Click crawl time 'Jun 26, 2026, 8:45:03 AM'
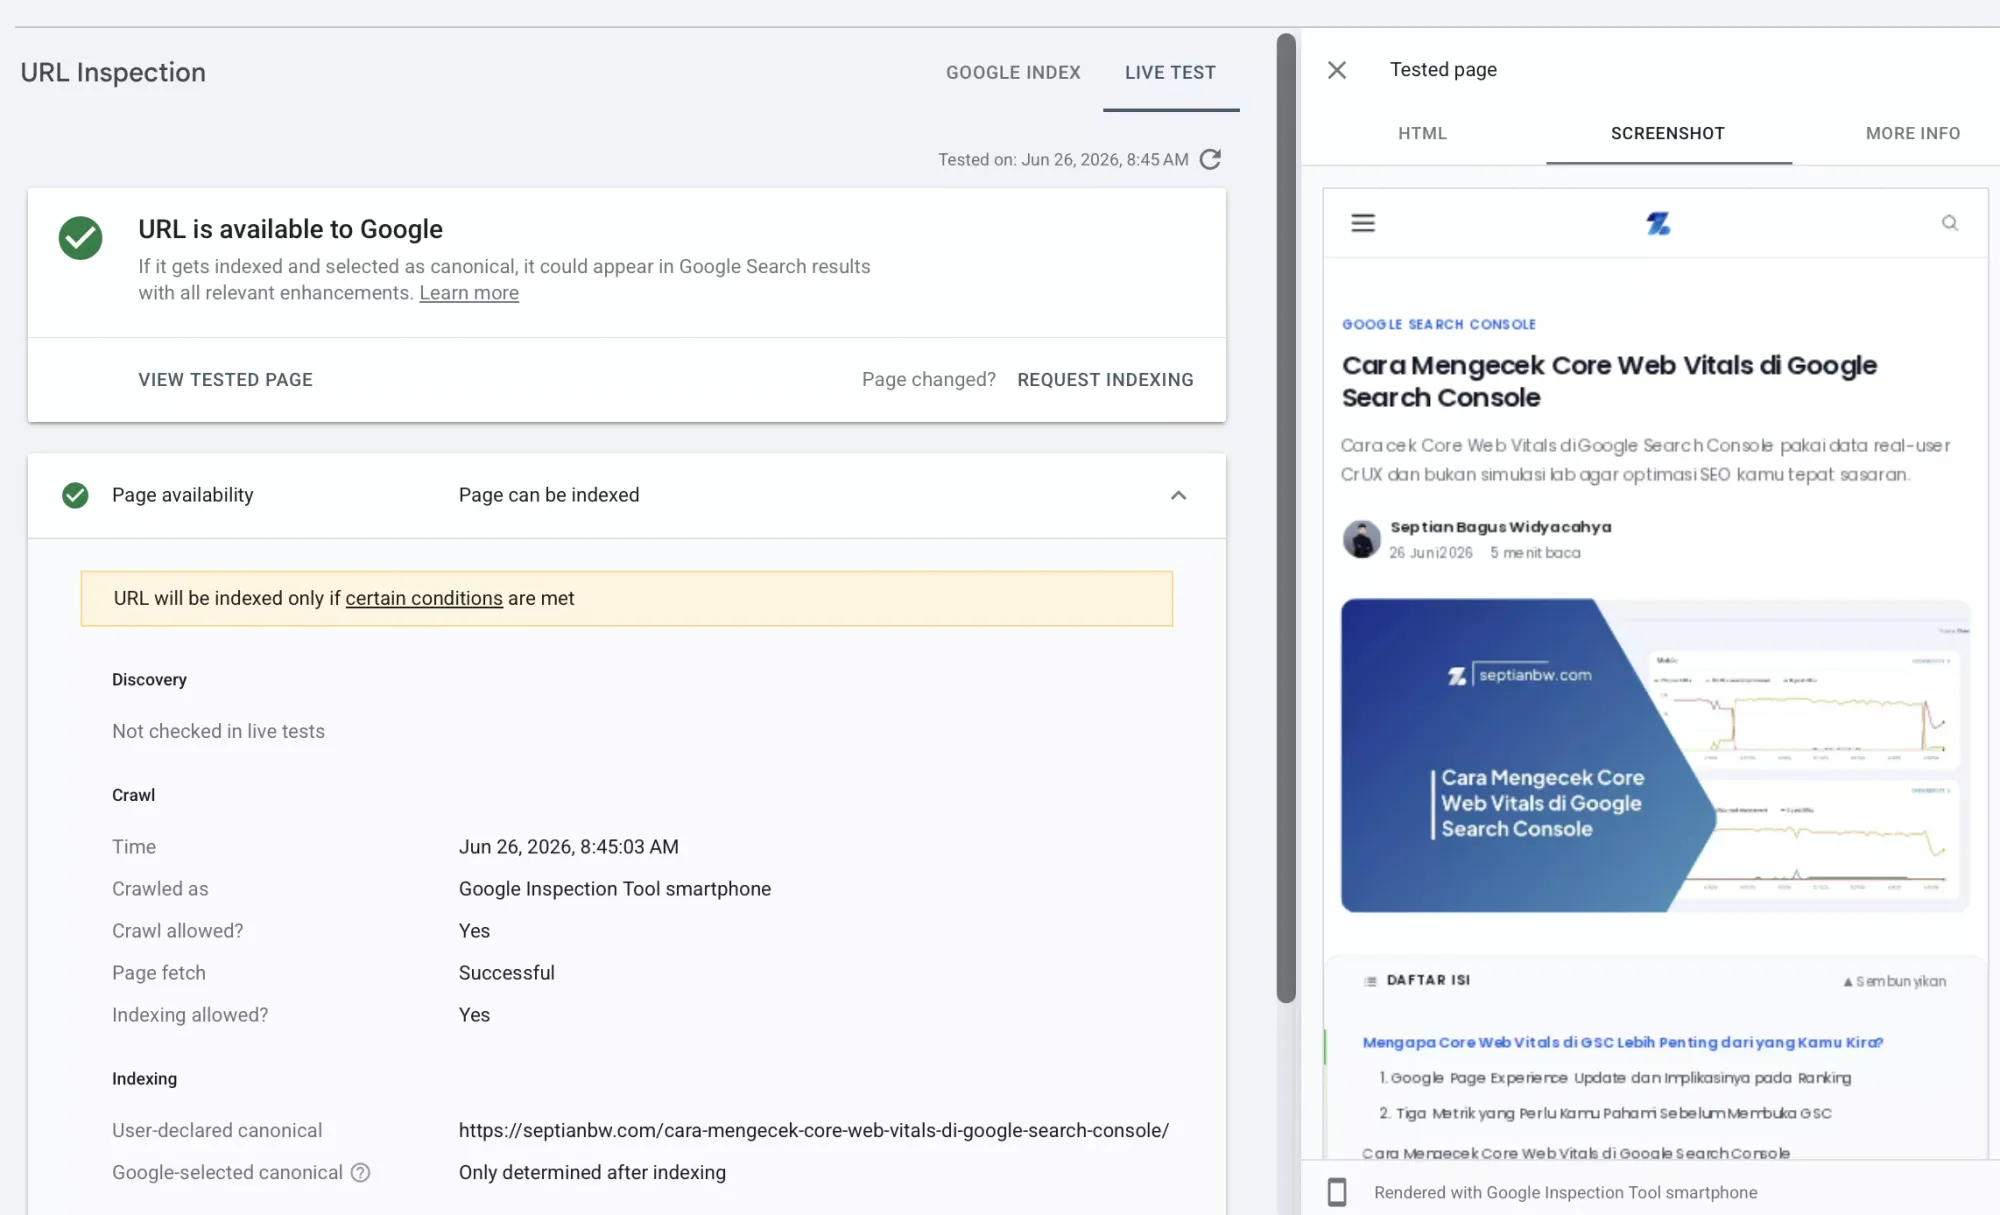 coord(569,847)
